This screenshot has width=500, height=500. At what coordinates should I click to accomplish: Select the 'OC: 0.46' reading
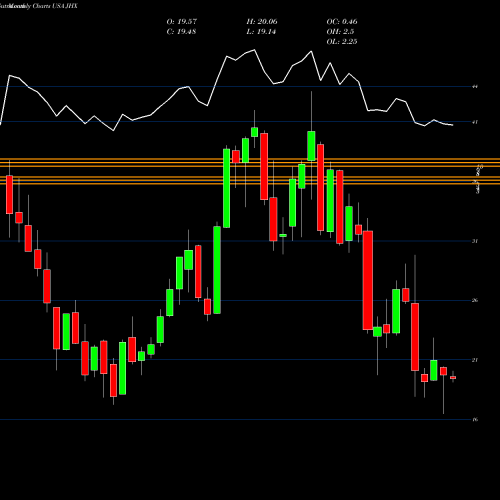[342, 22]
